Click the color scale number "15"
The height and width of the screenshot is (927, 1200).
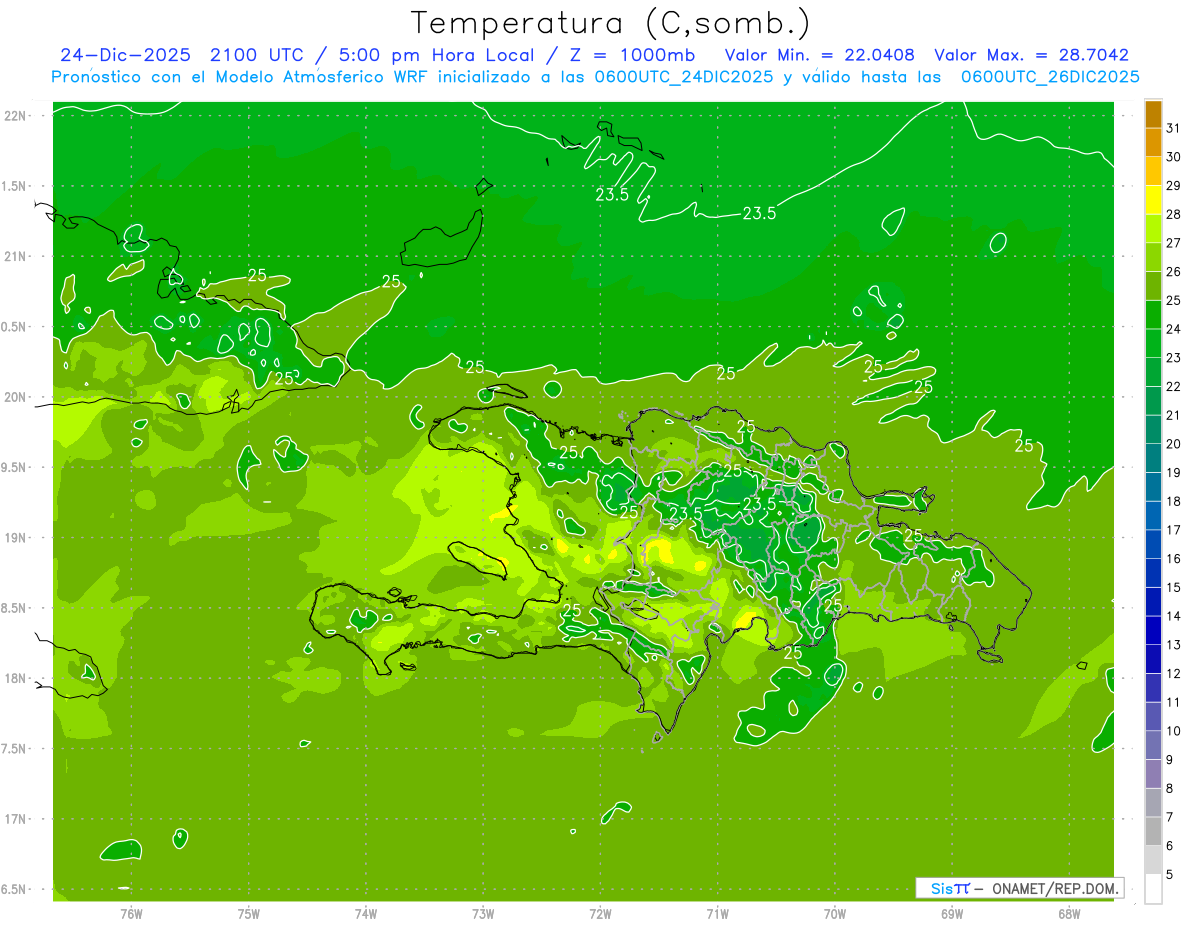click(x=1173, y=588)
